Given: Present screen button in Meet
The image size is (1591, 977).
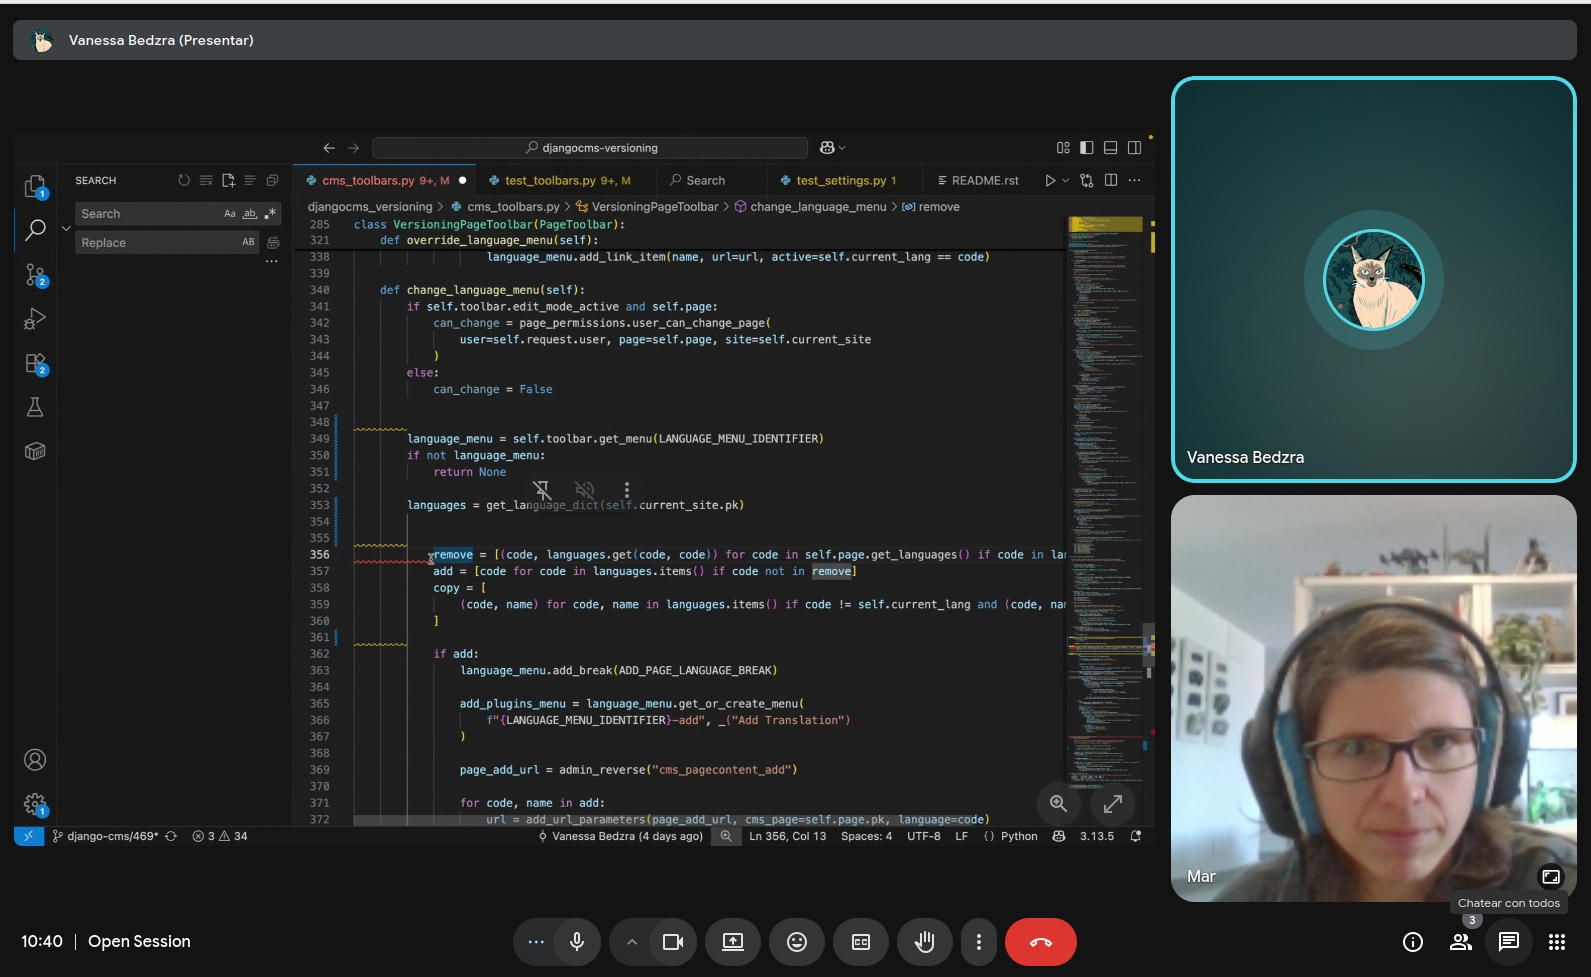Looking at the screenshot, I should [x=733, y=942].
